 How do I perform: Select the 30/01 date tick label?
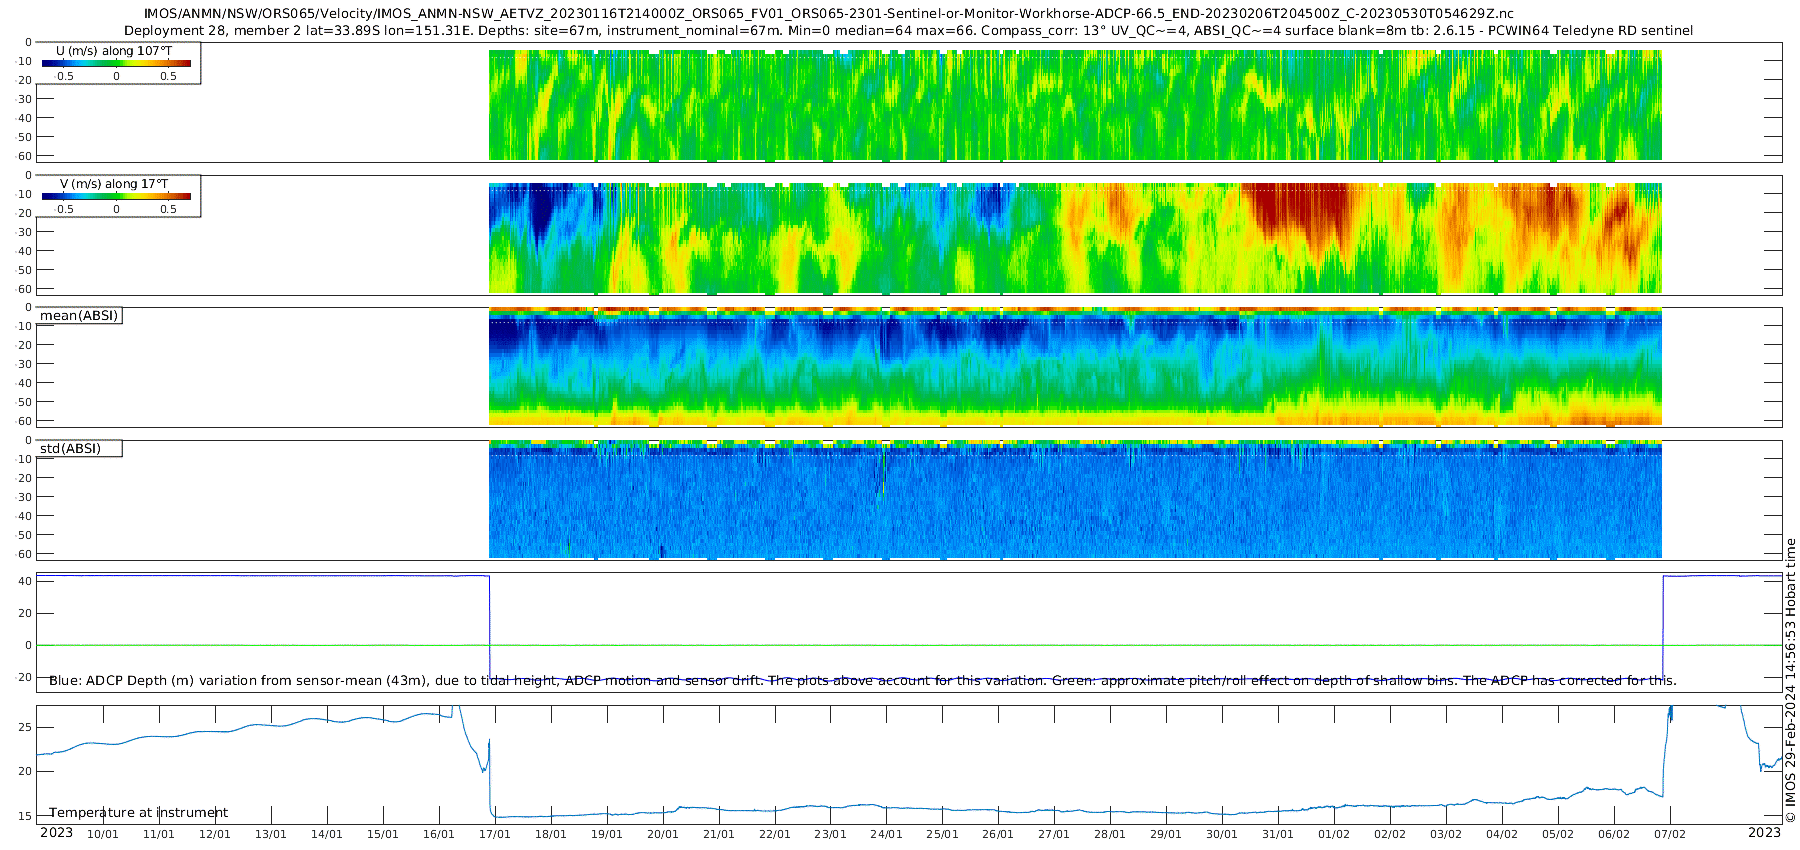(x=1222, y=835)
